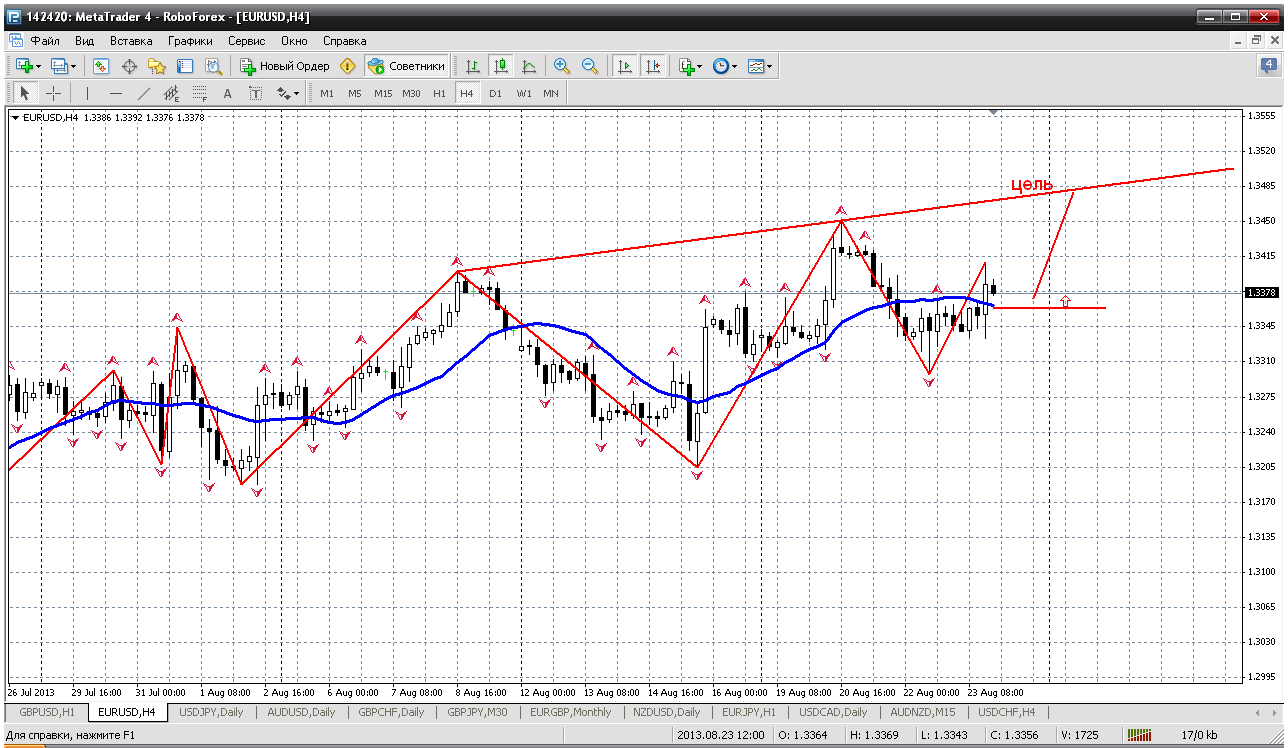
Task: Click the current price label 1.3378
Action: click(1261, 292)
